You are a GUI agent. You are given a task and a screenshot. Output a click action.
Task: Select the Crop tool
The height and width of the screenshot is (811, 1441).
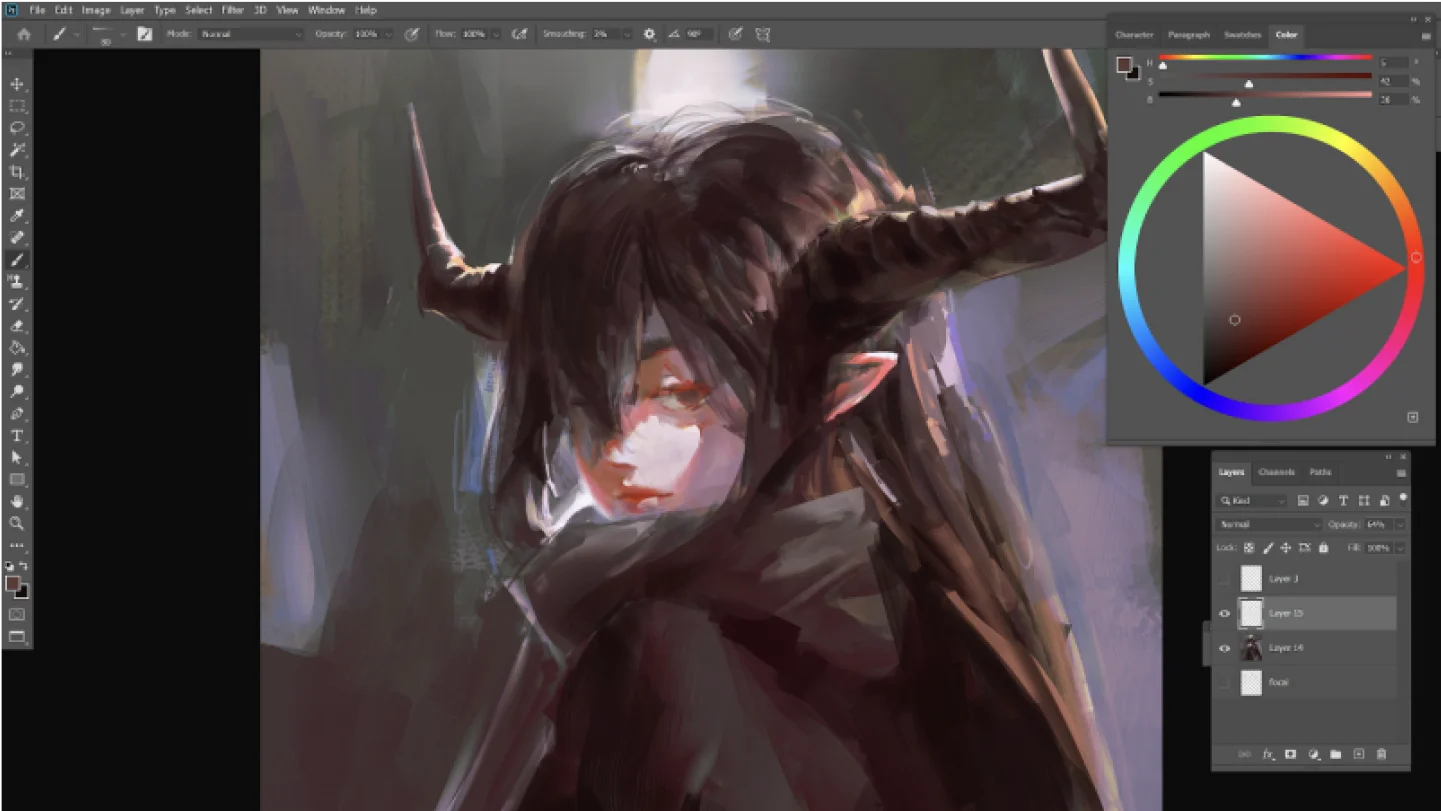click(17, 172)
